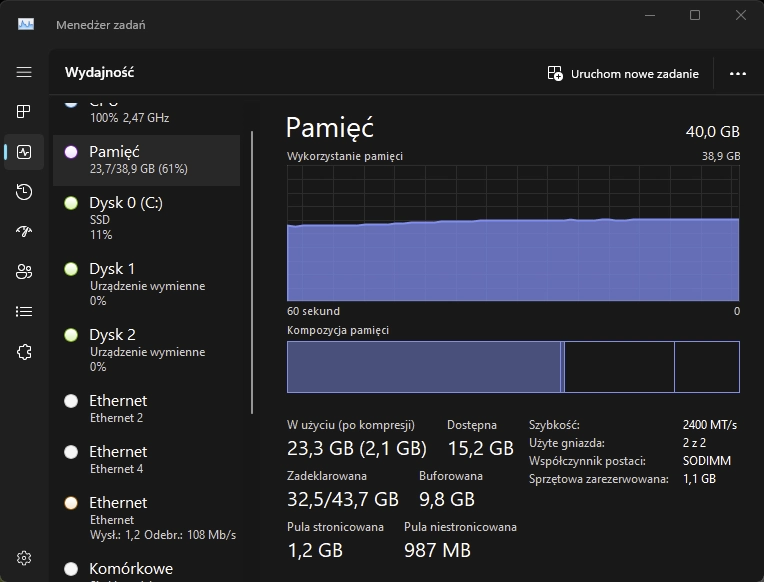Select the Pamięć entry in resource list

tap(146, 160)
